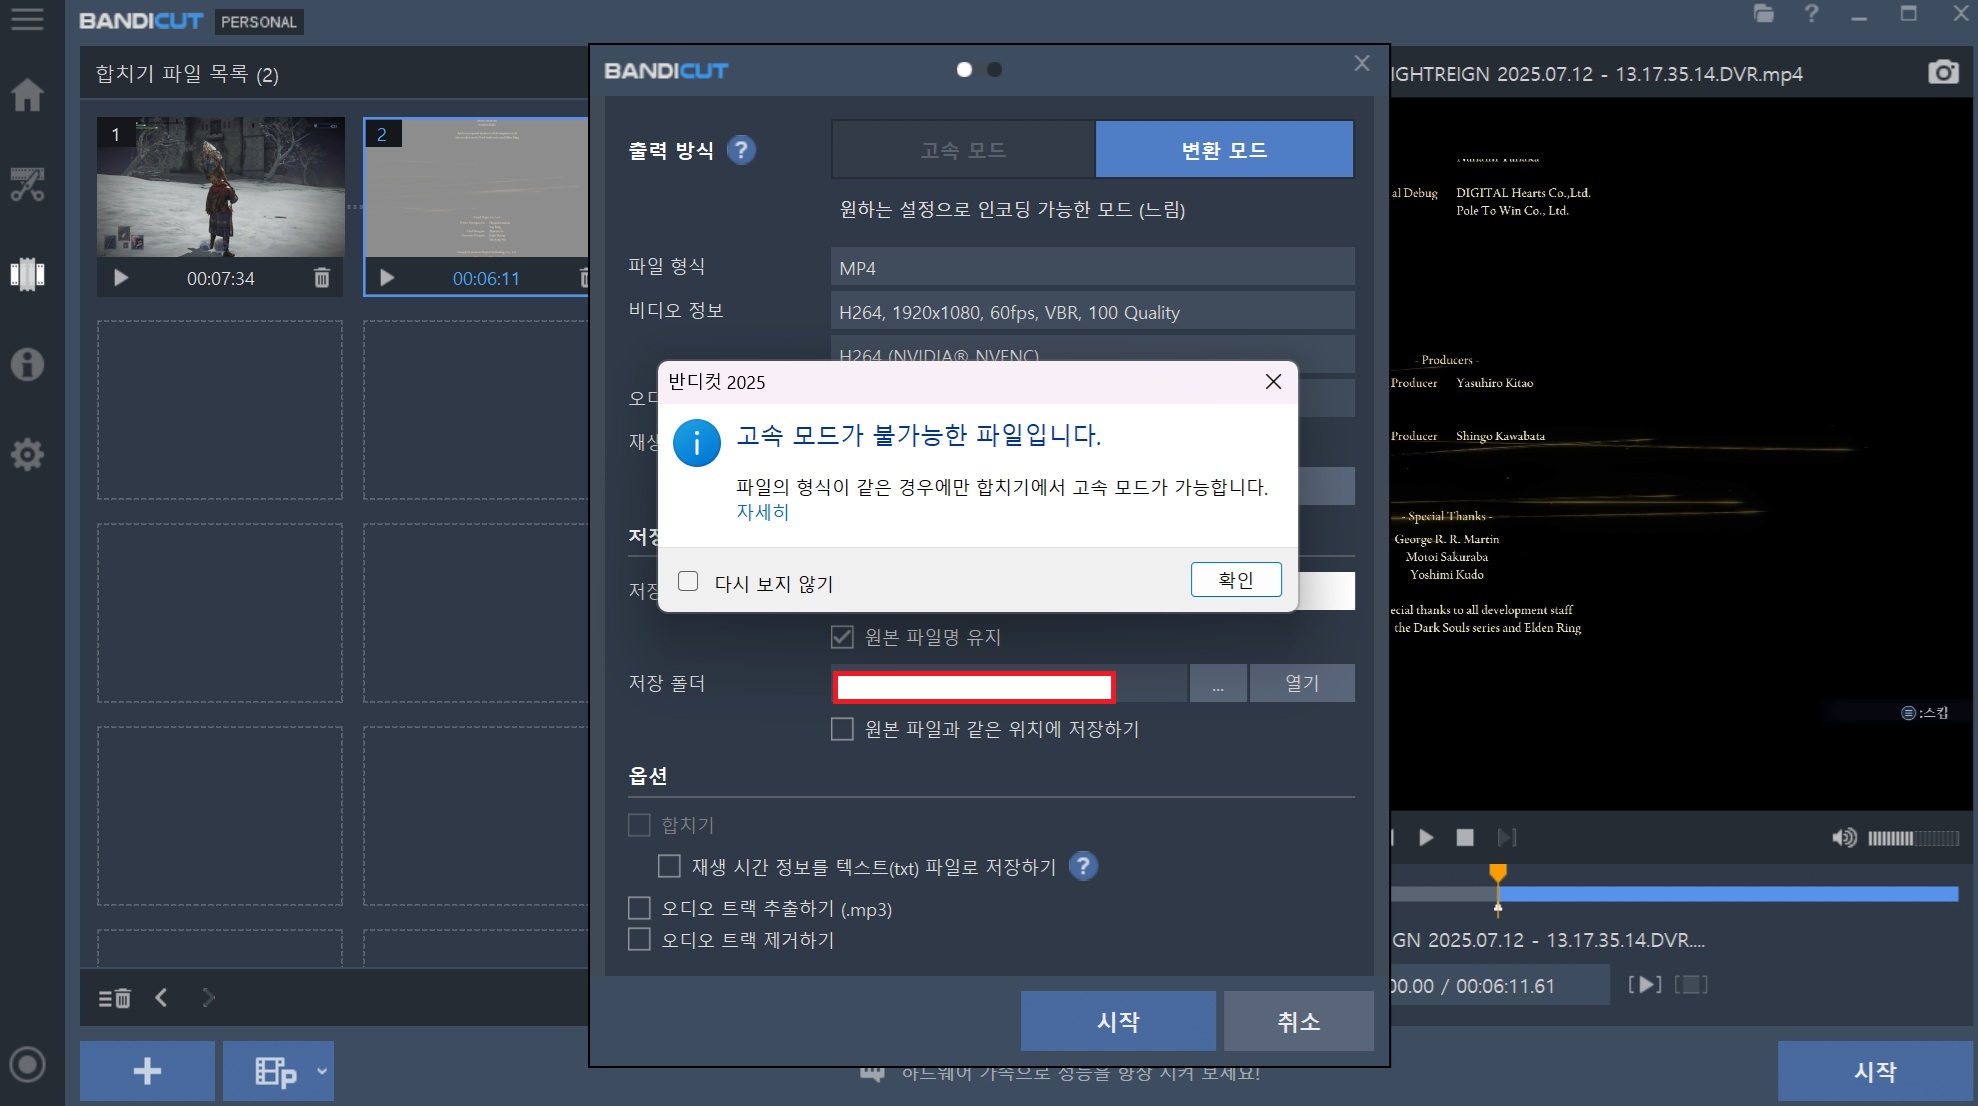Go to next page of file list
1978x1106 pixels.
[208, 997]
